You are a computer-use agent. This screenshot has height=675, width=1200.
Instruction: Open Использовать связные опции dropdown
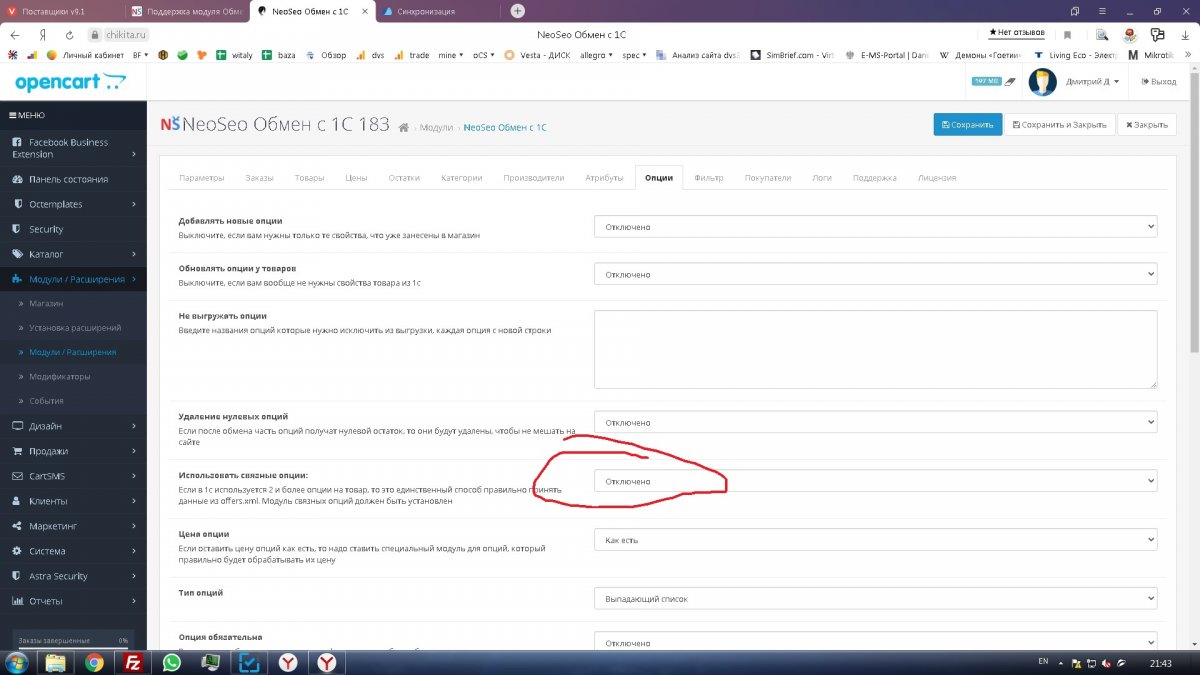875,481
